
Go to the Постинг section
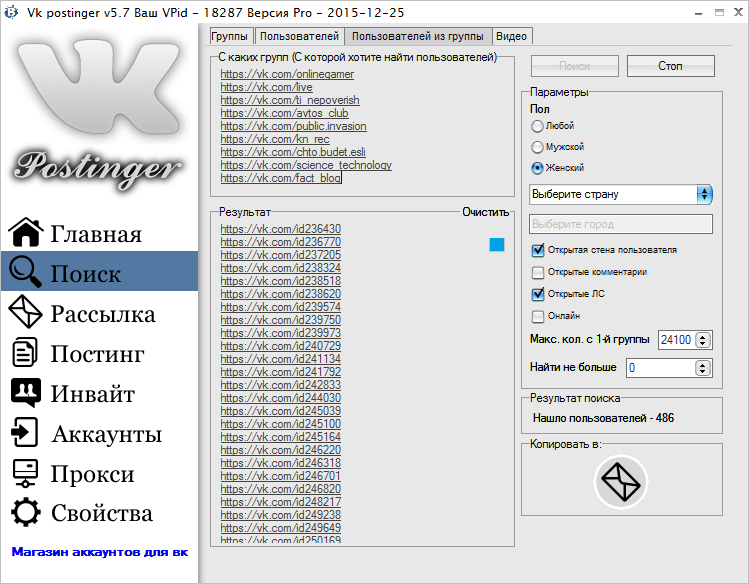97,353
